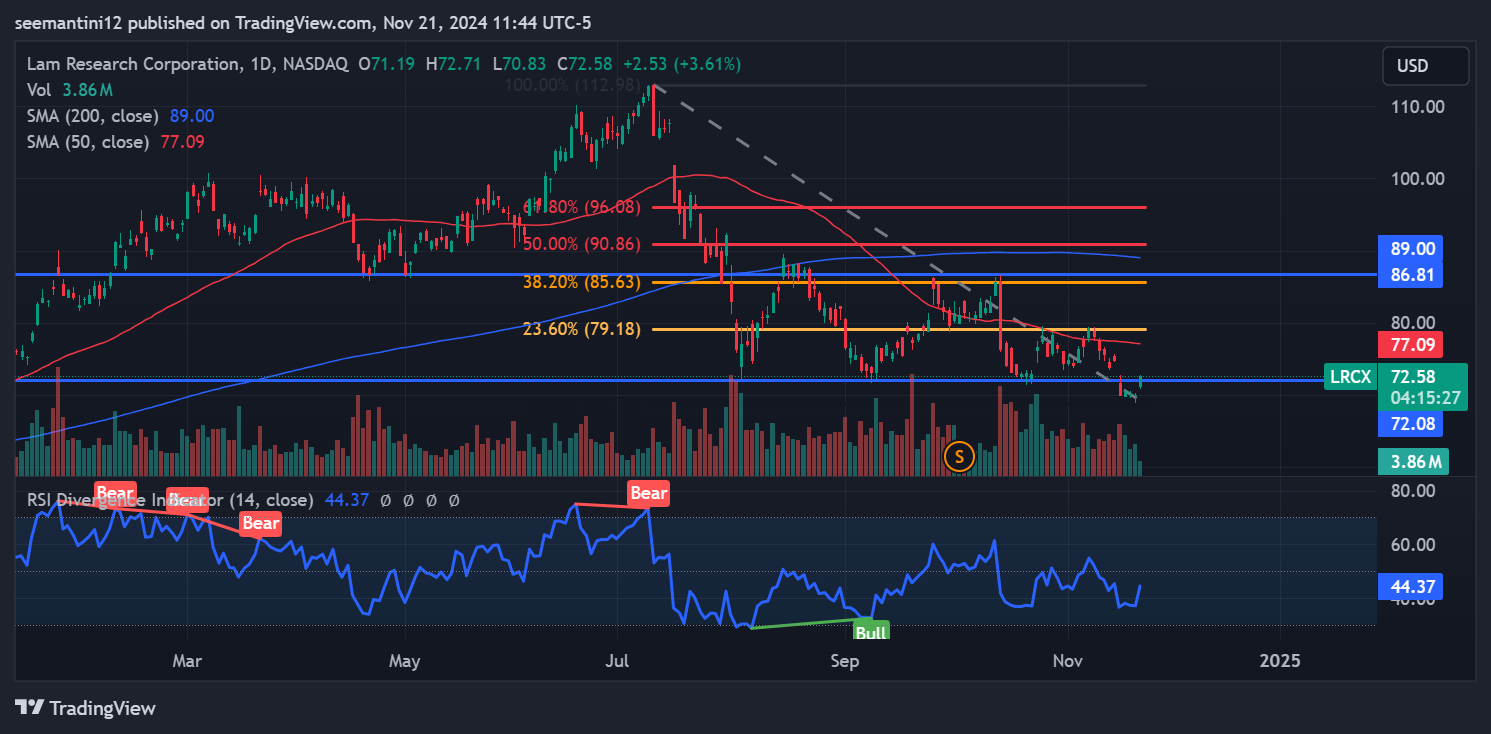The width and height of the screenshot is (1491, 734).
Task: Click the 72.08 blue price label
Action: coord(1411,424)
